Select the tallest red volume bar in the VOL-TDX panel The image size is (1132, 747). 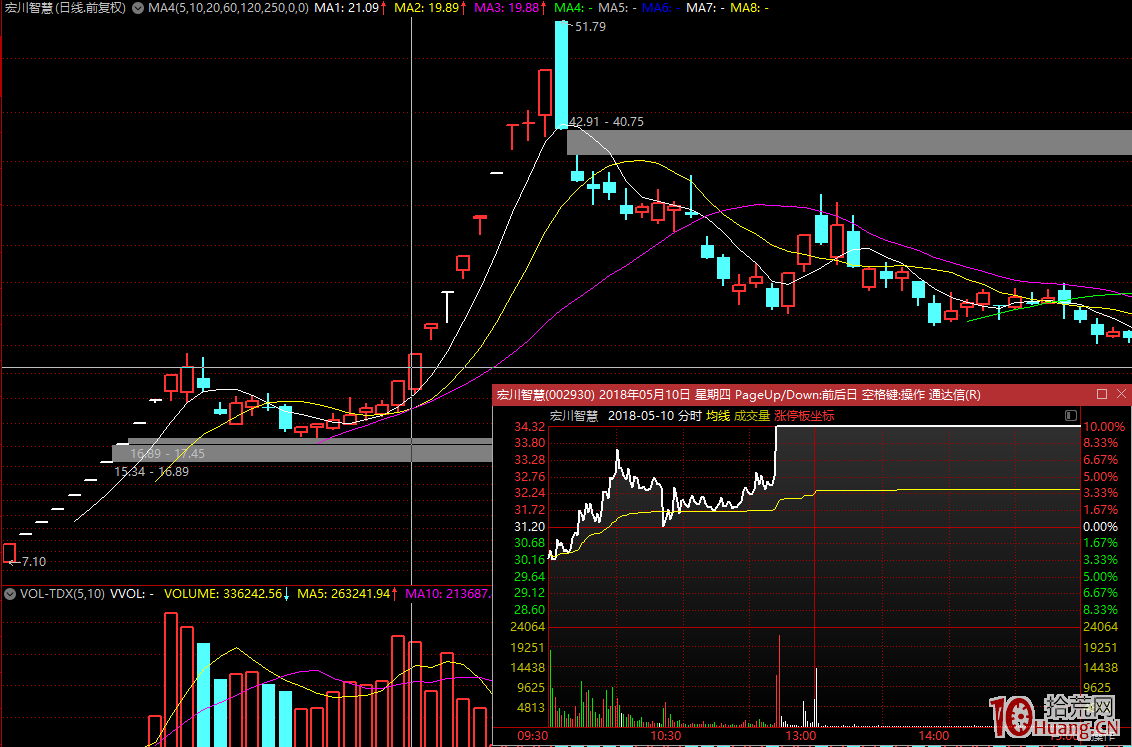pyautogui.click(x=171, y=680)
